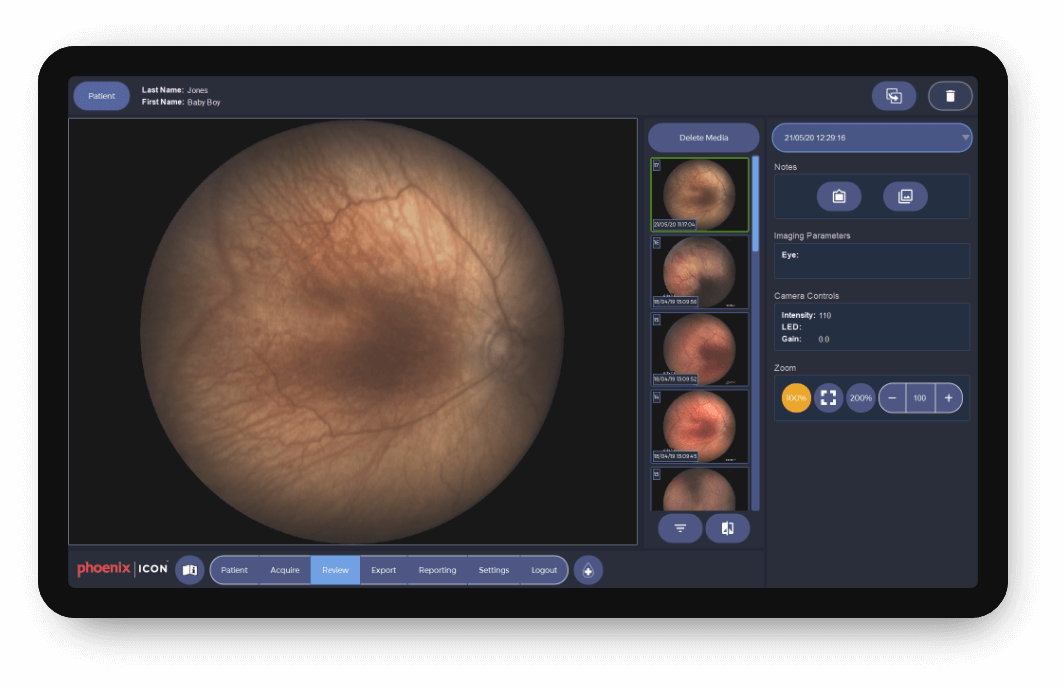This screenshot has height=688, width=1063.
Task: Click the image note icon in Notes panel
Action: coord(905,196)
